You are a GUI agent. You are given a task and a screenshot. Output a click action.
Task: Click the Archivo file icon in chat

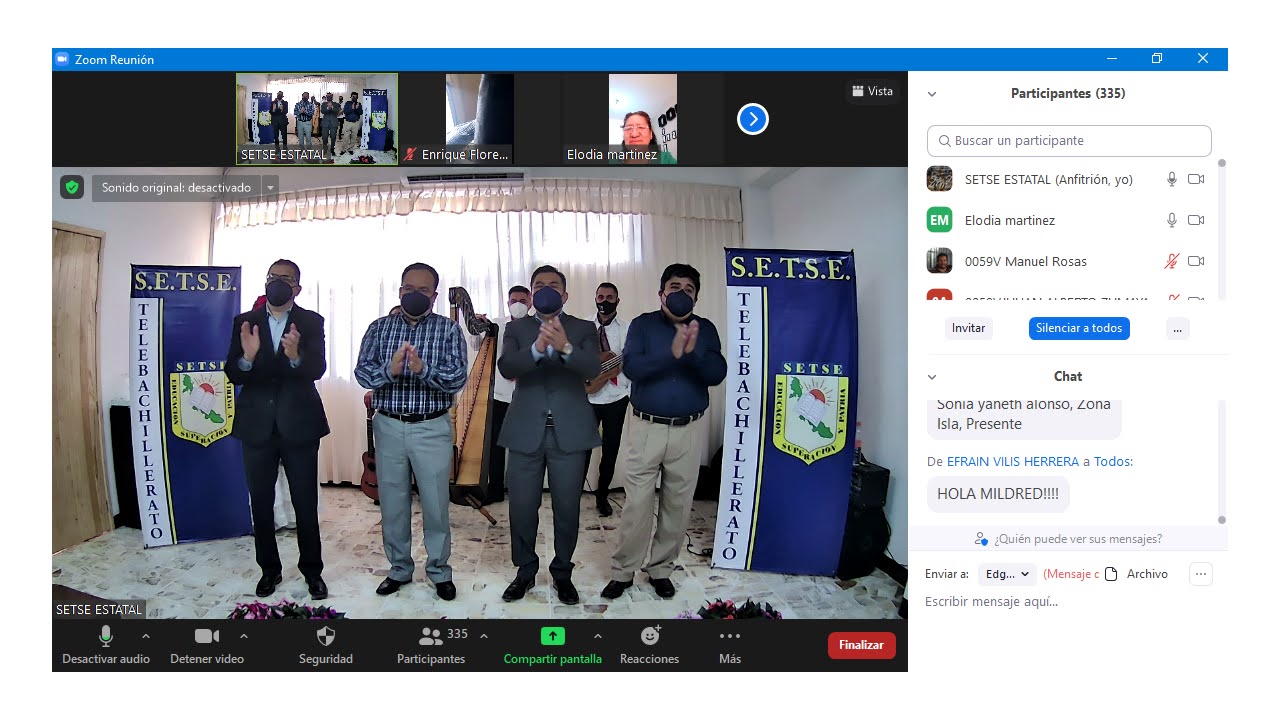pyautogui.click(x=1110, y=574)
